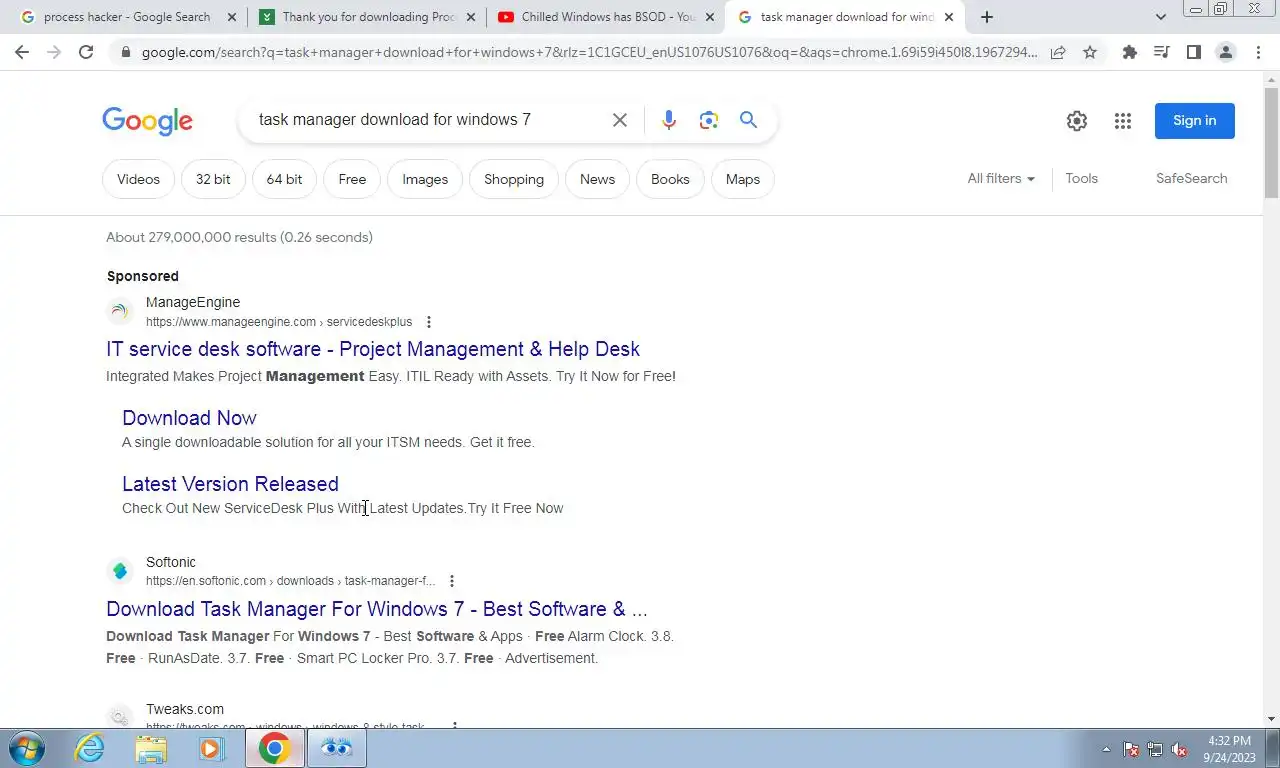
Task: Click the taskbar clock showing 4:32 PM
Action: [1229, 749]
